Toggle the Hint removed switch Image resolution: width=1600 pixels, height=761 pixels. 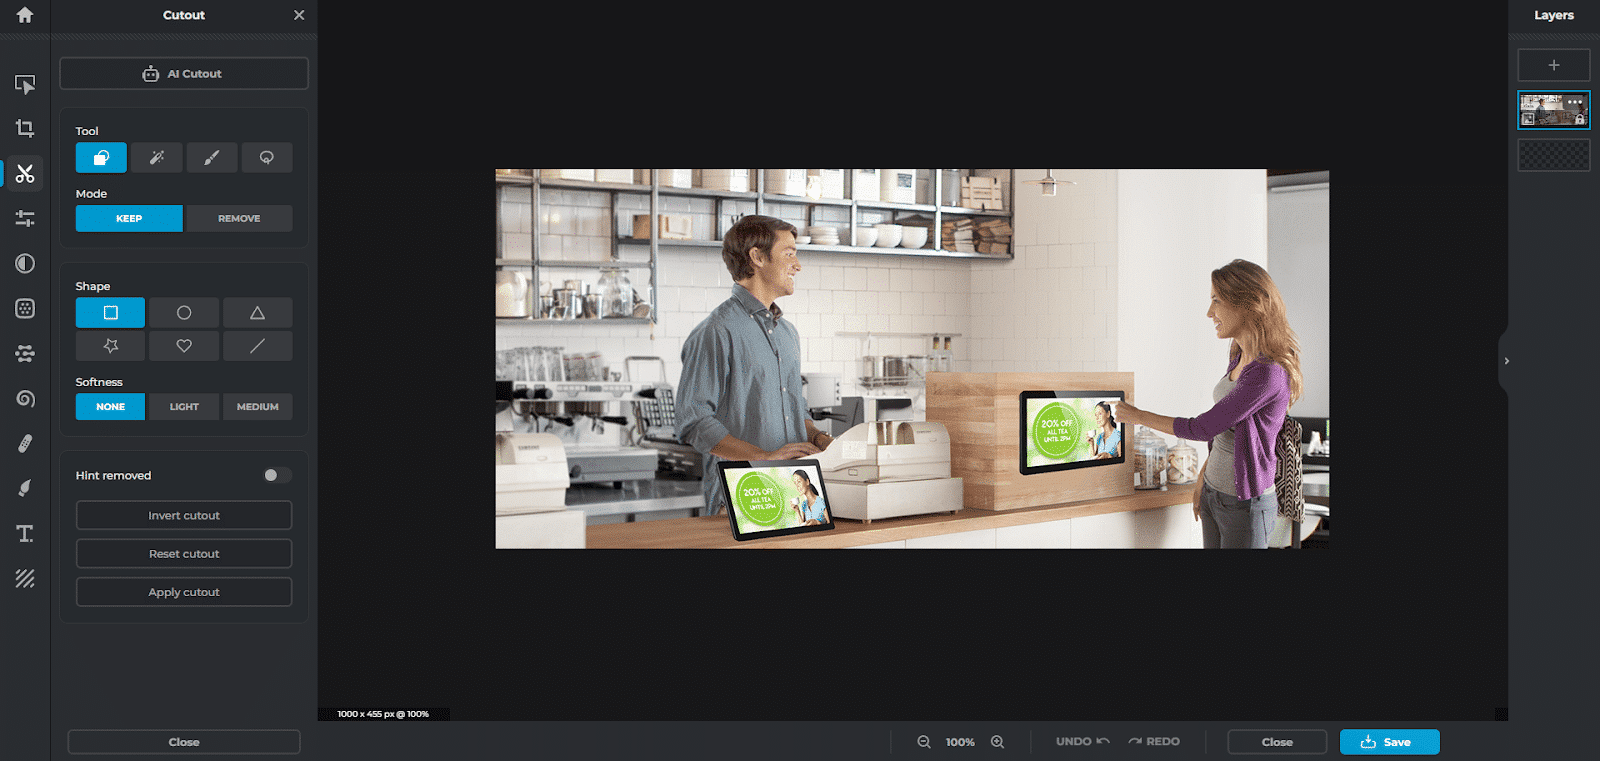(x=277, y=475)
